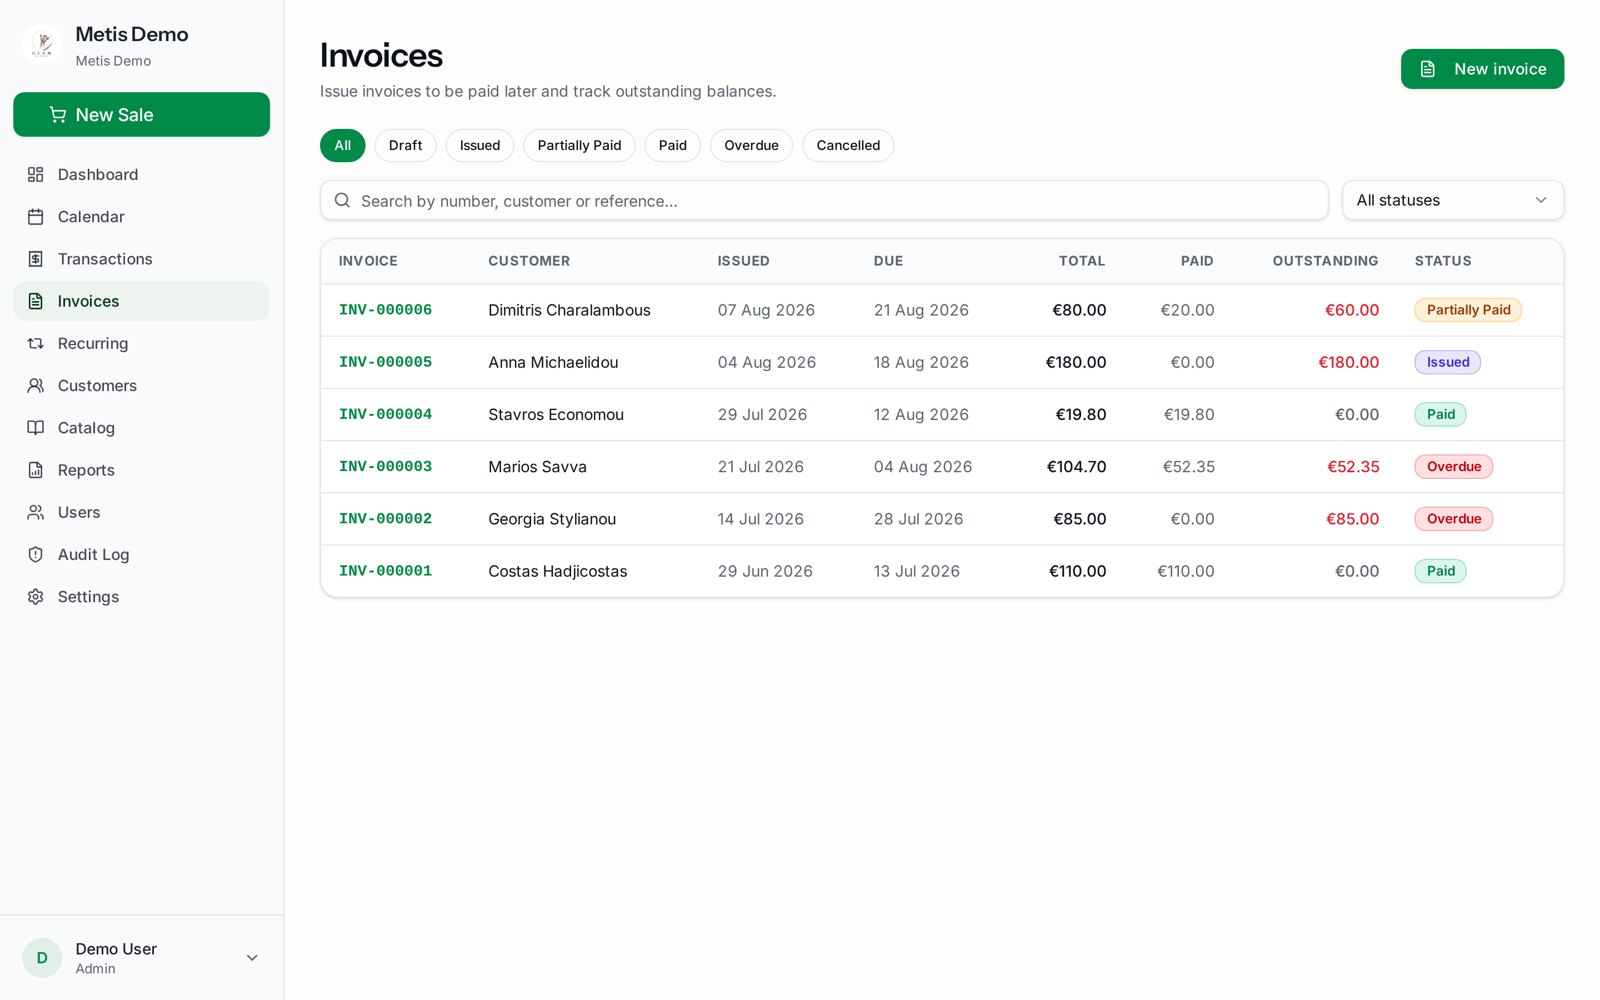The width and height of the screenshot is (1600, 1000).
Task: Go to Calendar in the sidebar
Action: (x=141, y=217)
